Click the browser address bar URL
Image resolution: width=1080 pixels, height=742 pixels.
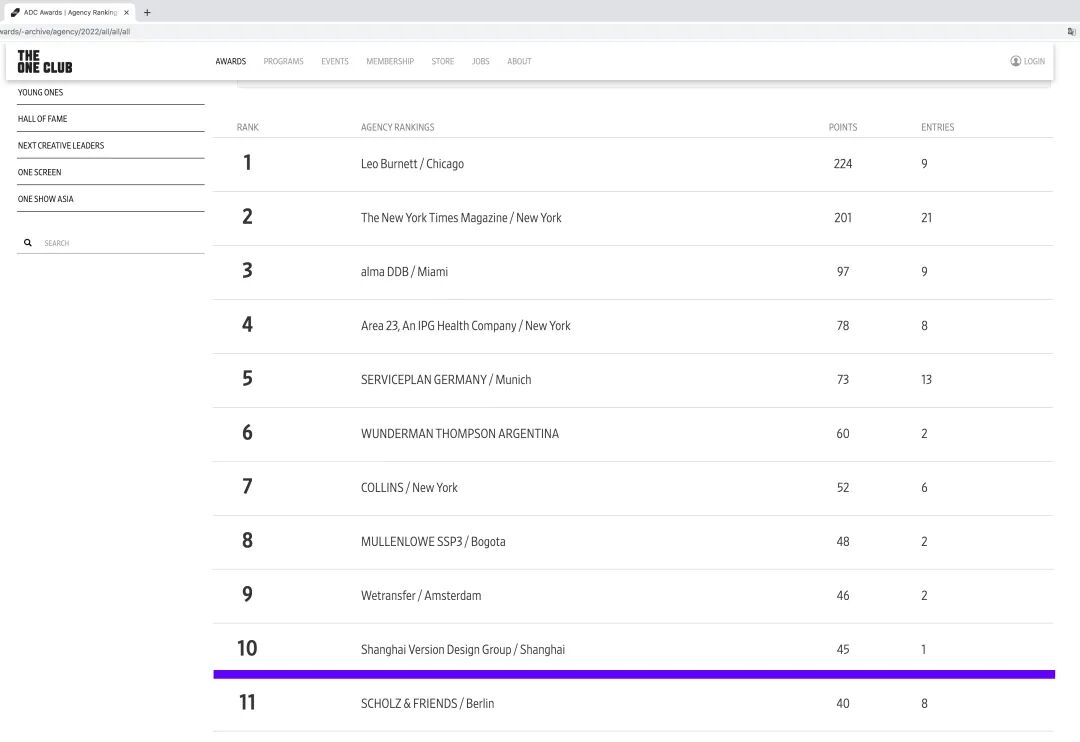(x=65, y=32)
